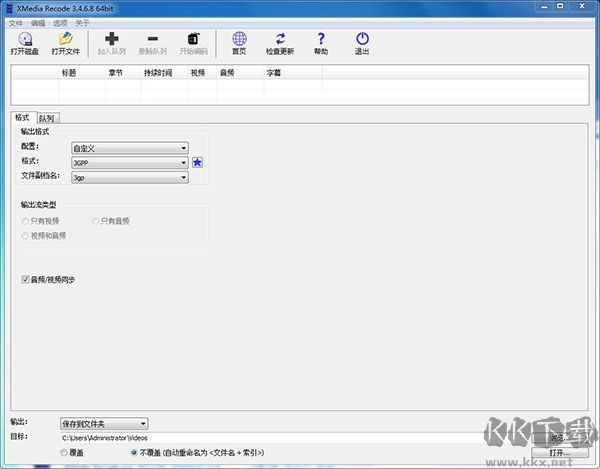The width and height of the screenshot is (600, 469).
Task: Click the 浏览 browse button
Action: [559, 438]
